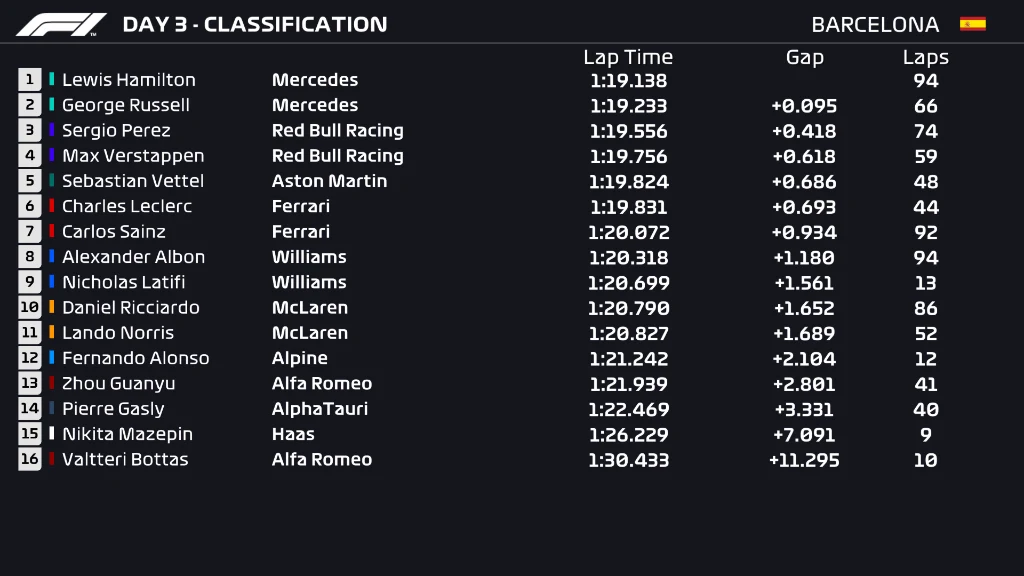Click position 16 number badge
1024x576 pixels.
[x=29, y=460]
